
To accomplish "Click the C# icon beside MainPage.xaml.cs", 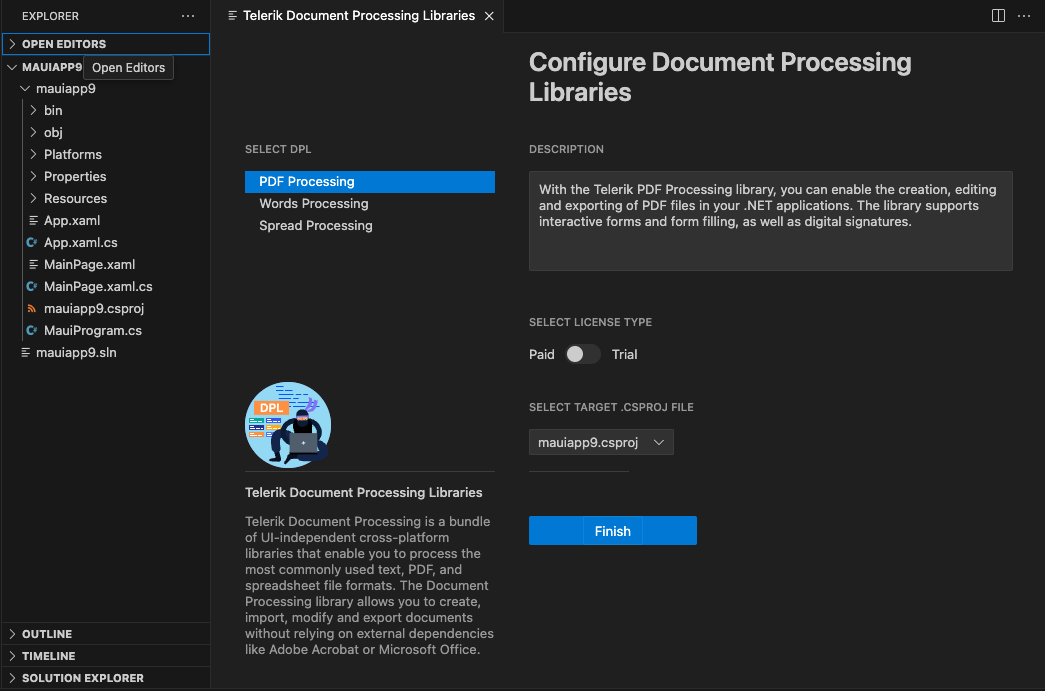I will pos(31,287).
